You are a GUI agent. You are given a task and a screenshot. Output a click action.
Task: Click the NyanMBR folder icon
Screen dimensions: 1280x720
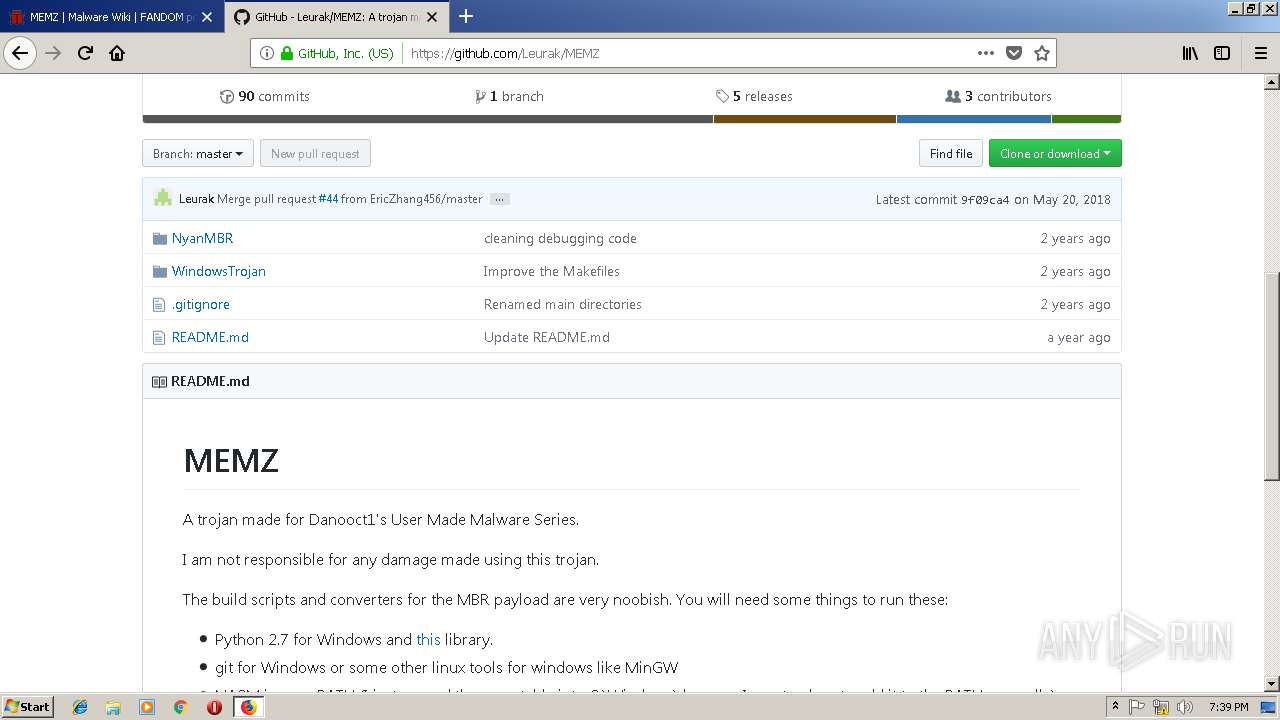(159, 238)
